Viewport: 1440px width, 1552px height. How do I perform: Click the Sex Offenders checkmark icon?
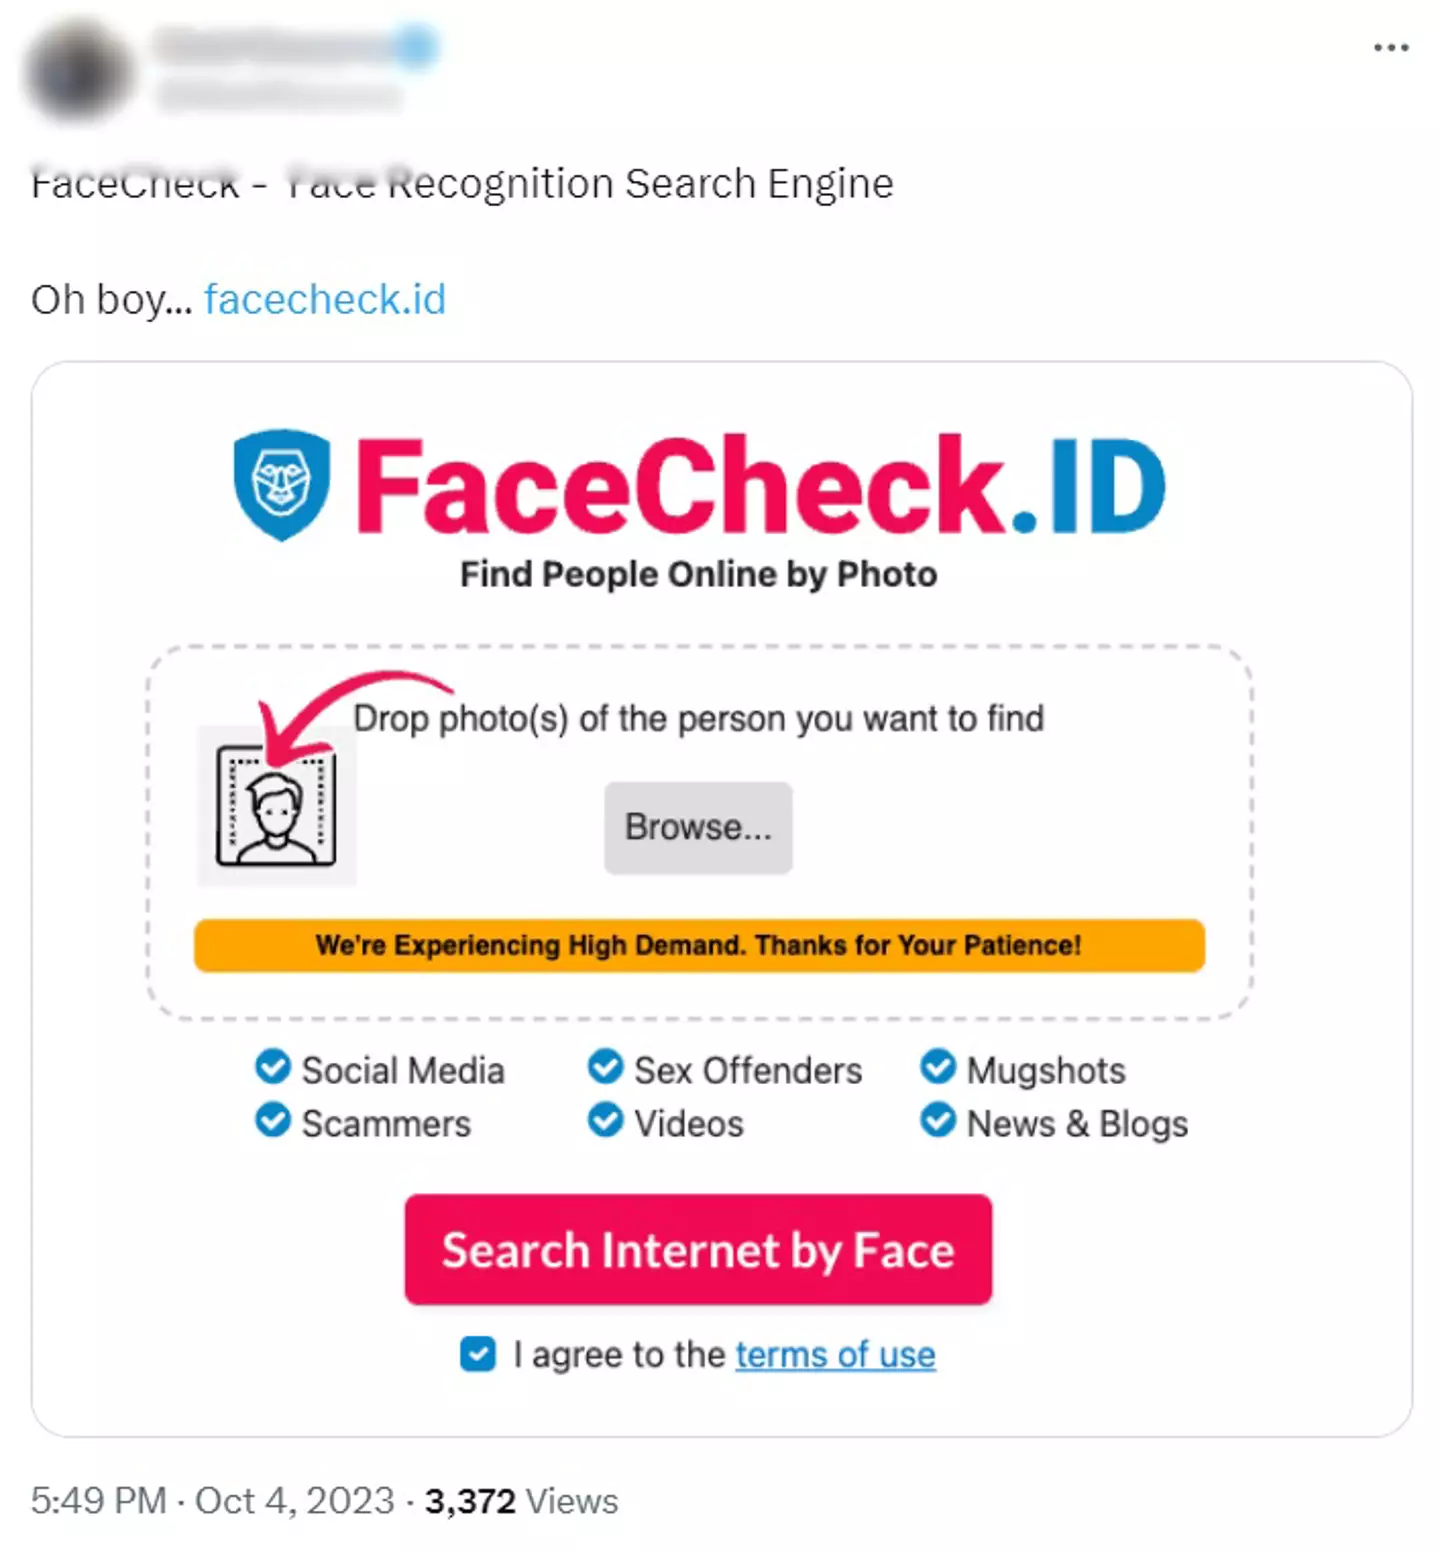pyautogui.click(x=604, y=1068)
